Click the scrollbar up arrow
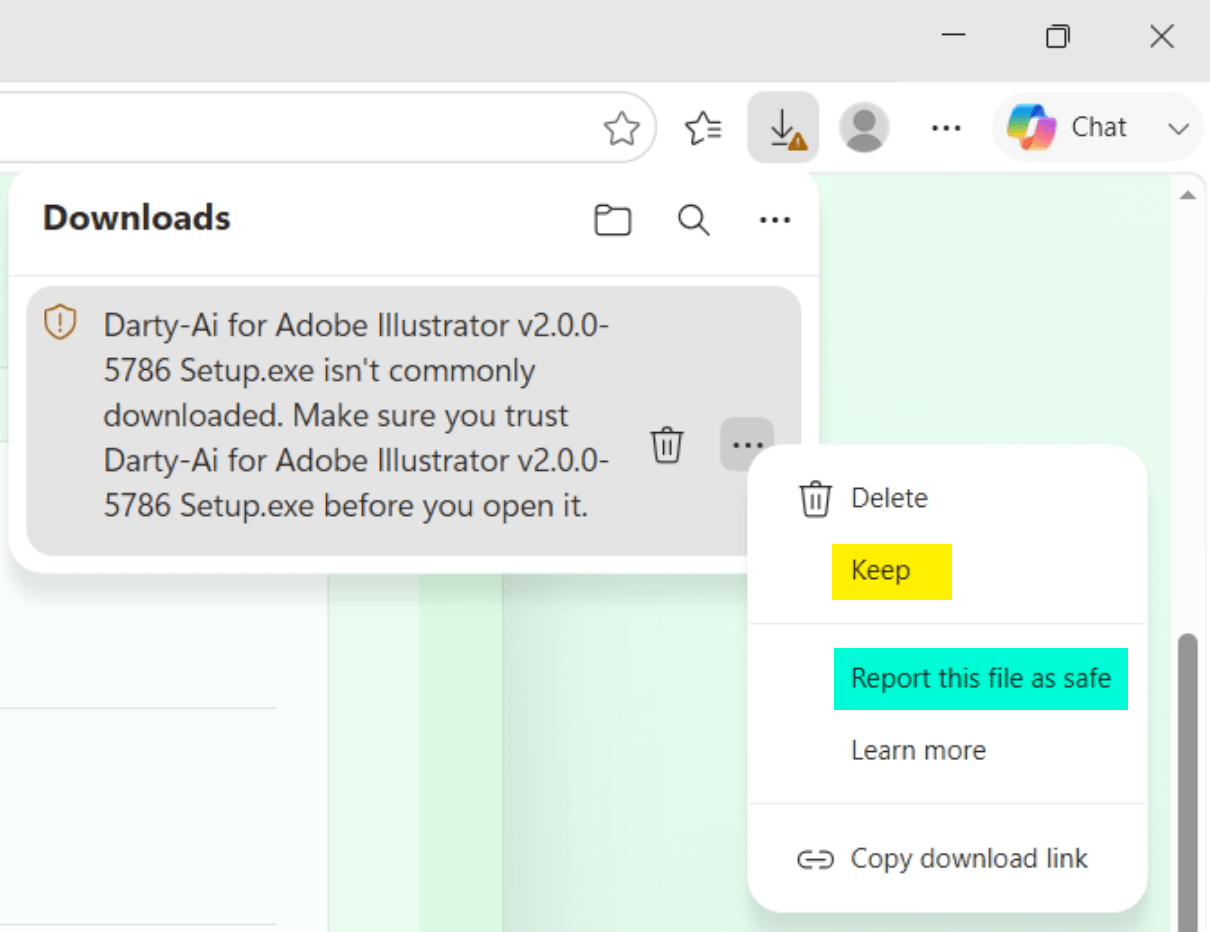1210x932 pixels. 1188,195
